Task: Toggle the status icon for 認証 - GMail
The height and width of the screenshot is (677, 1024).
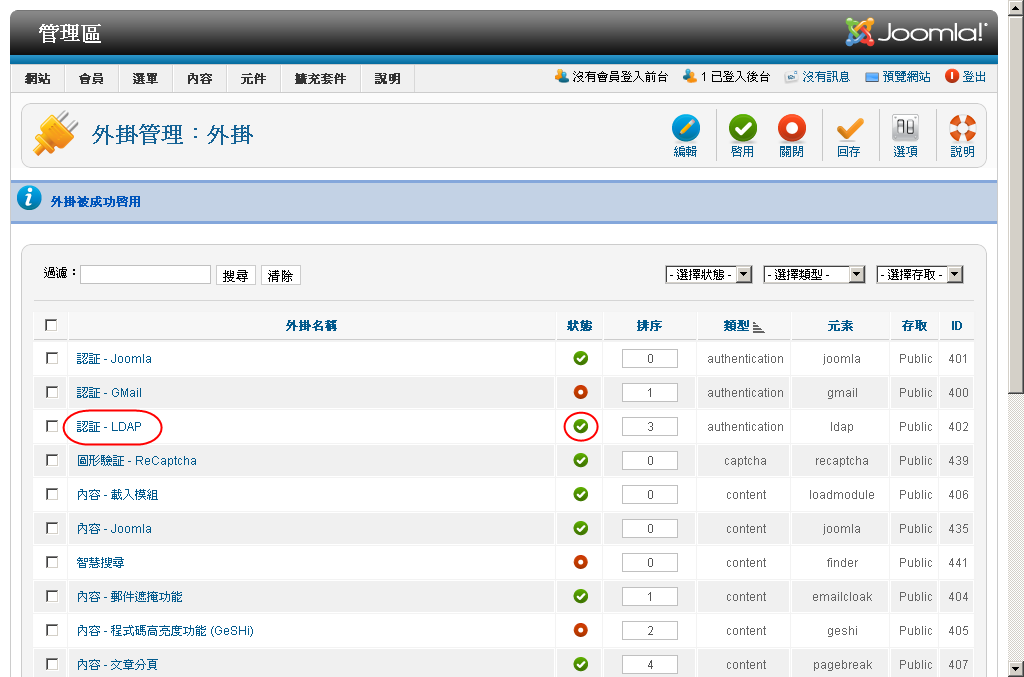Action: (580, 392)
